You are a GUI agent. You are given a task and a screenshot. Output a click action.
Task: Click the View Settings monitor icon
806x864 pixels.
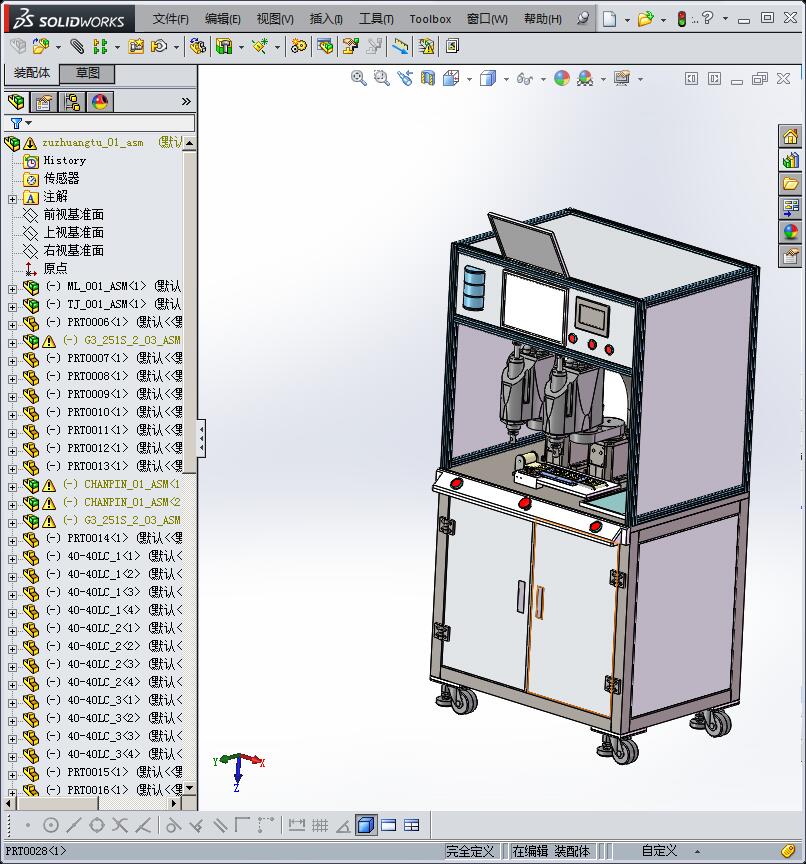pyautogui.click(x=622, y=78)
